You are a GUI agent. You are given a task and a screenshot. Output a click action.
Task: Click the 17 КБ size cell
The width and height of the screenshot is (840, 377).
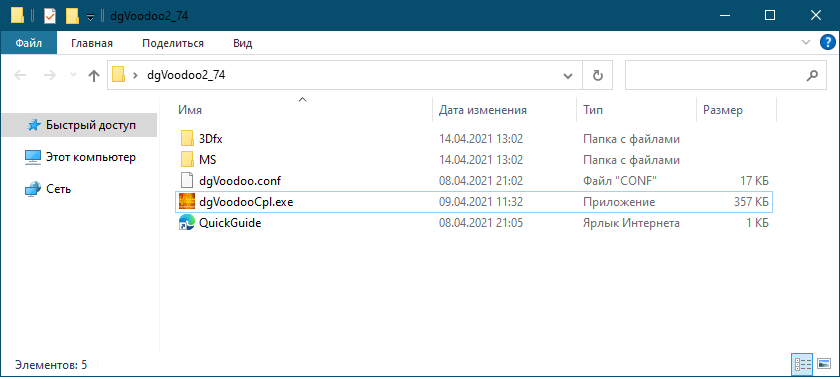point(754,181)
